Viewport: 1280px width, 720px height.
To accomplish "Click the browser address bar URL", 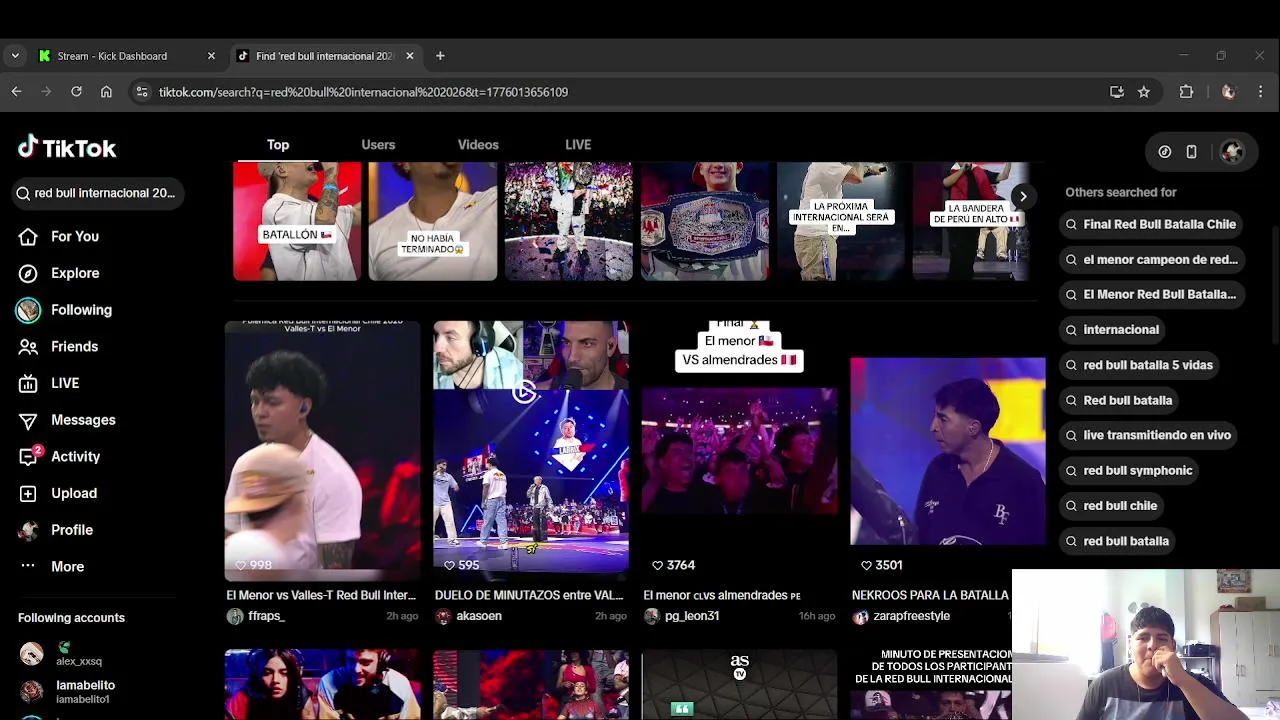I will (363, 92).
